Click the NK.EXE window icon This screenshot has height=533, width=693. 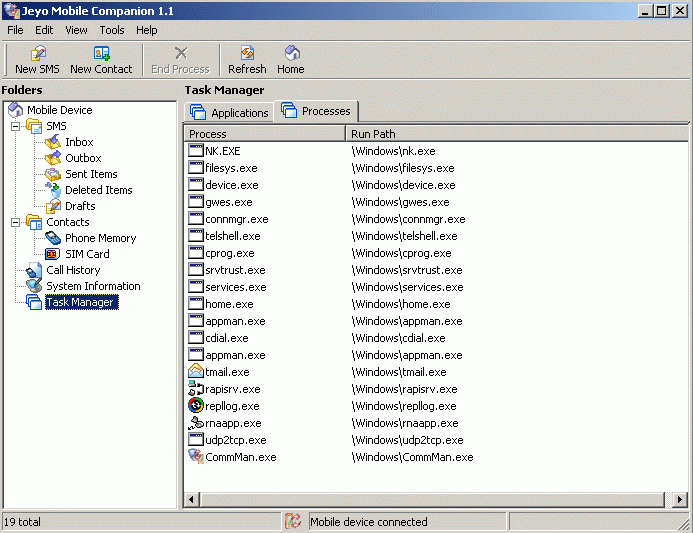click(x=196, y=151)
